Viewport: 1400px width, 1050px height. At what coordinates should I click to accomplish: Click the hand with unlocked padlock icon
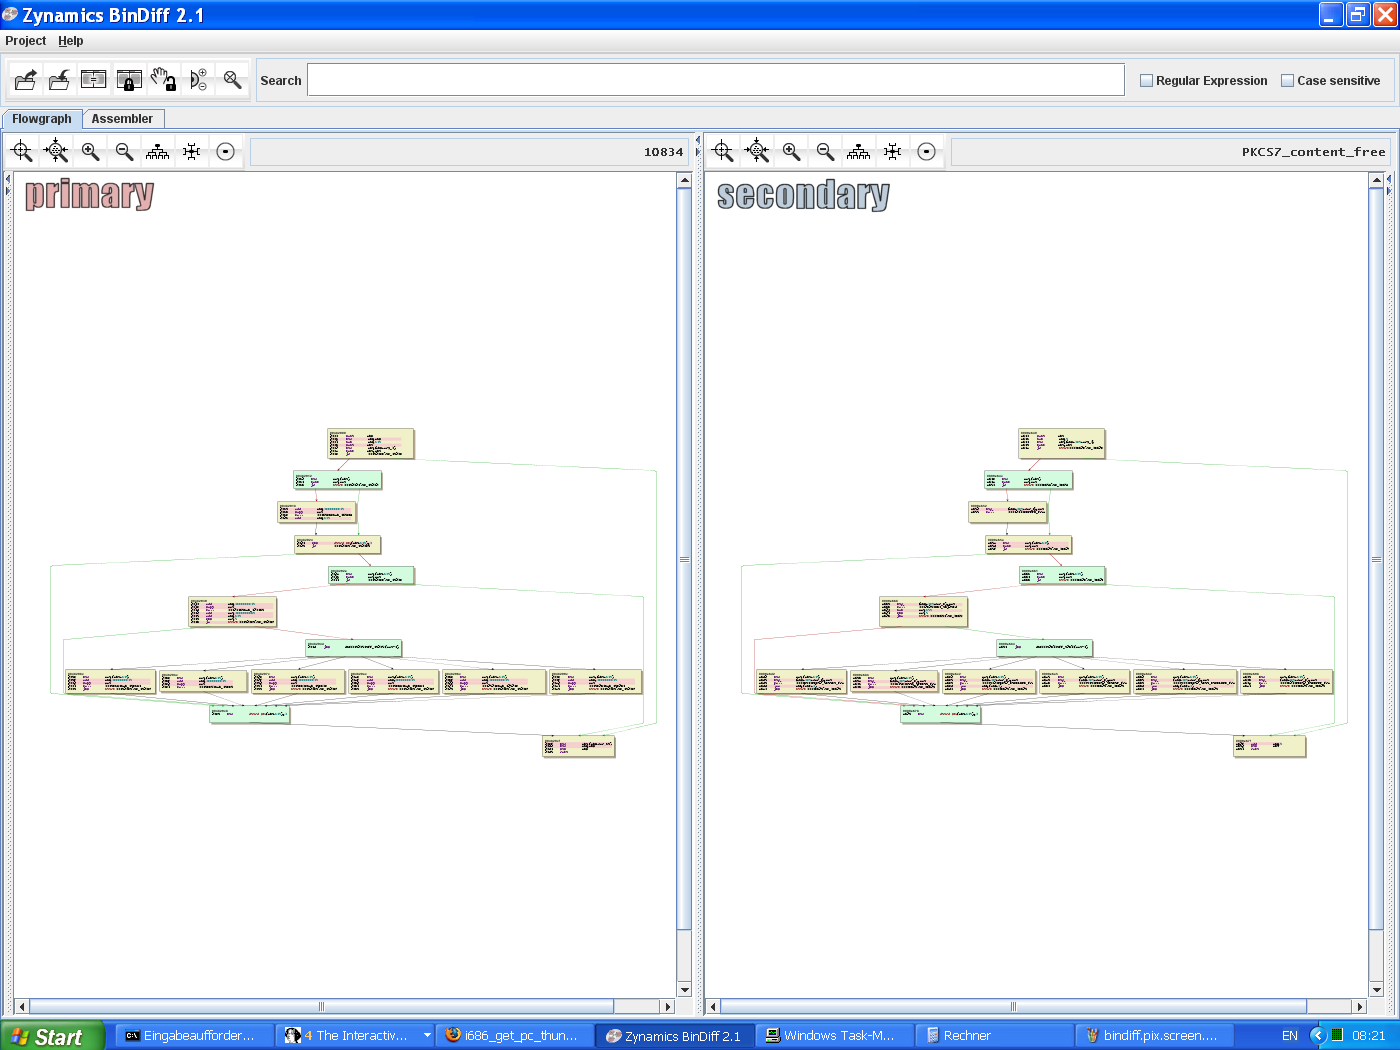point(164,80)
